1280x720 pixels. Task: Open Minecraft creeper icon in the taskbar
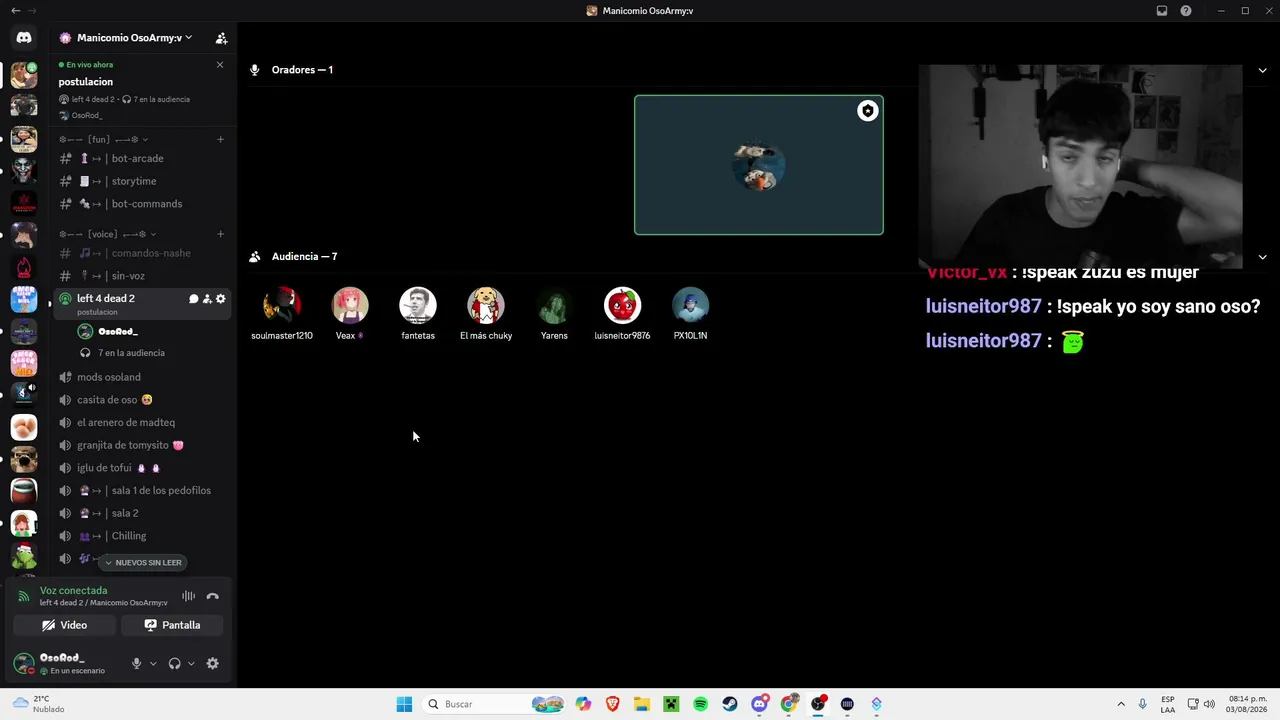click(x=671, y=704)
